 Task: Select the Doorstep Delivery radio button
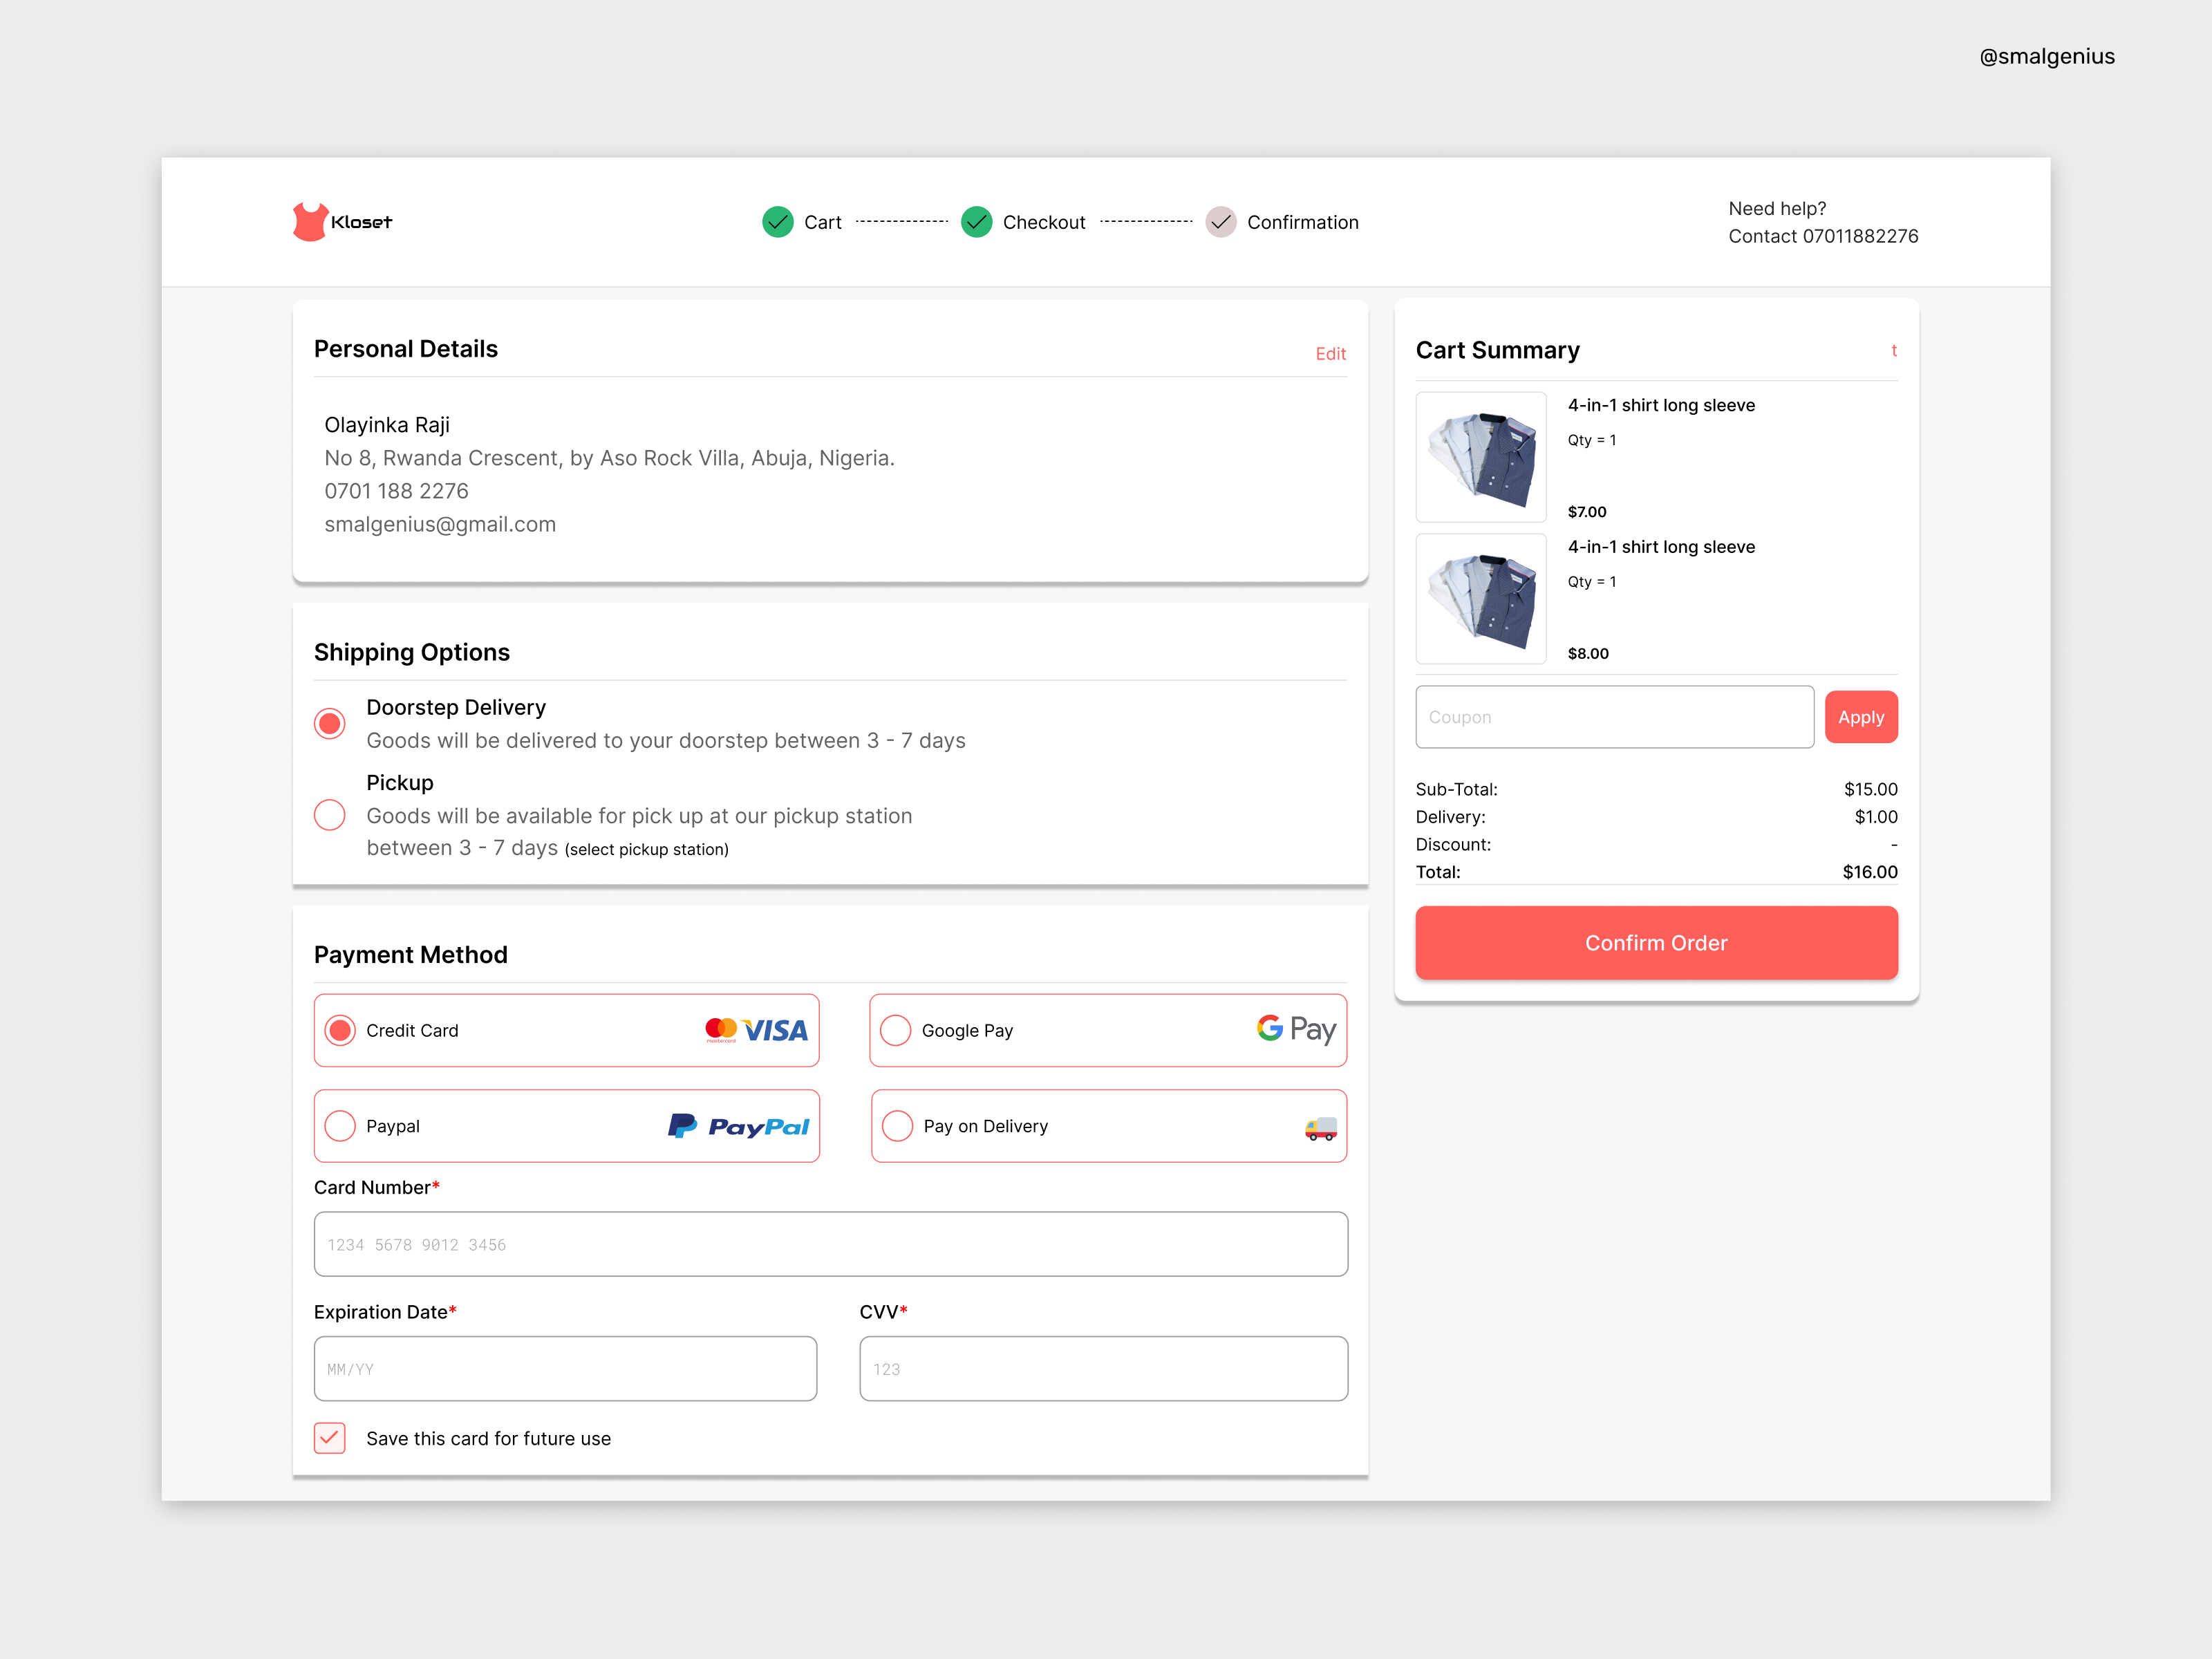tap(330, 723)
